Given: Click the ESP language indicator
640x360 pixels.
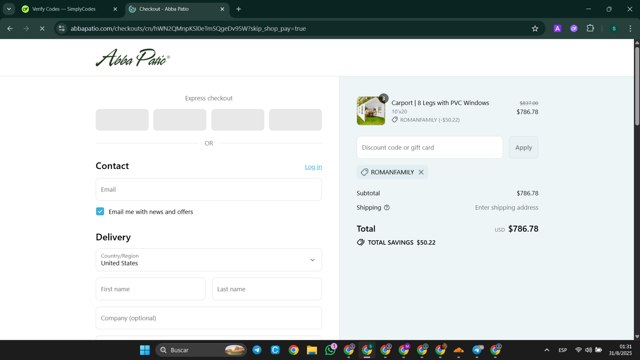Looking at the screenshot, I should point(562,350).
